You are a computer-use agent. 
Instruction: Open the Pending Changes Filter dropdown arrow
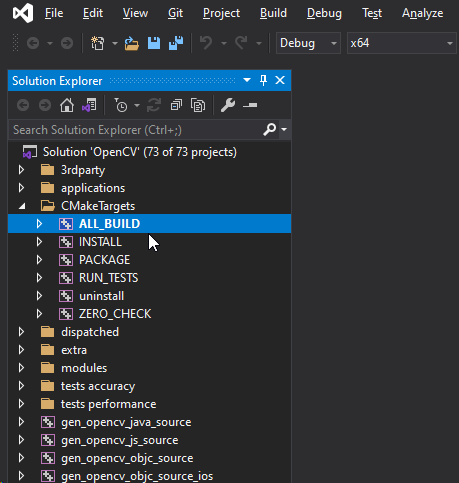point(137,106)
